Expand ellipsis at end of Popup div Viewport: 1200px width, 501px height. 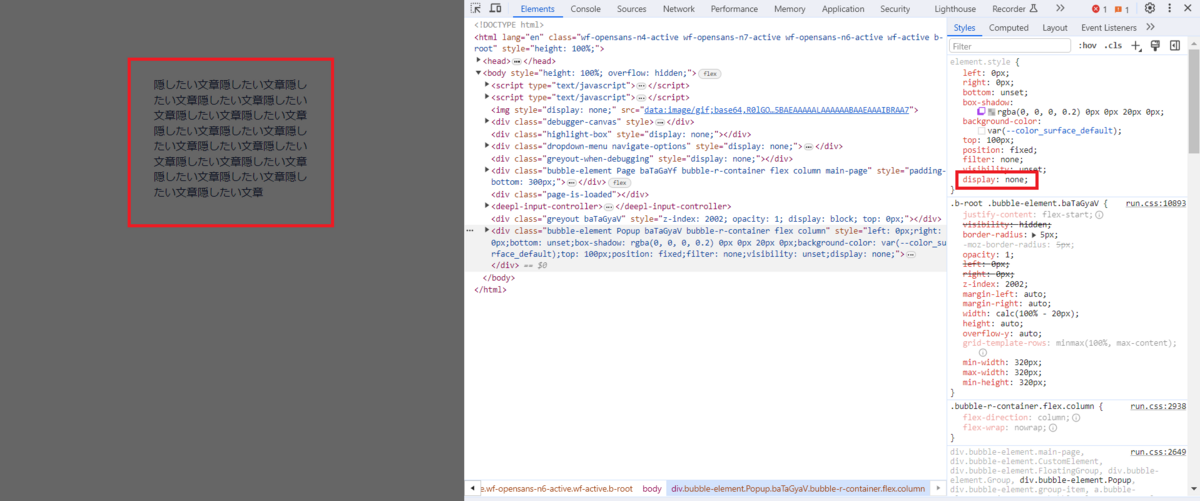tap(909, 255)
